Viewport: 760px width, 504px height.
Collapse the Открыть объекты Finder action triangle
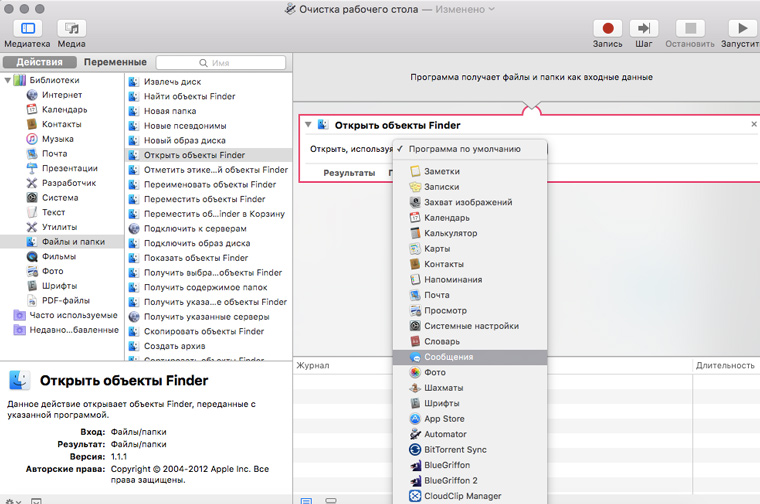[x=308, y=125]
